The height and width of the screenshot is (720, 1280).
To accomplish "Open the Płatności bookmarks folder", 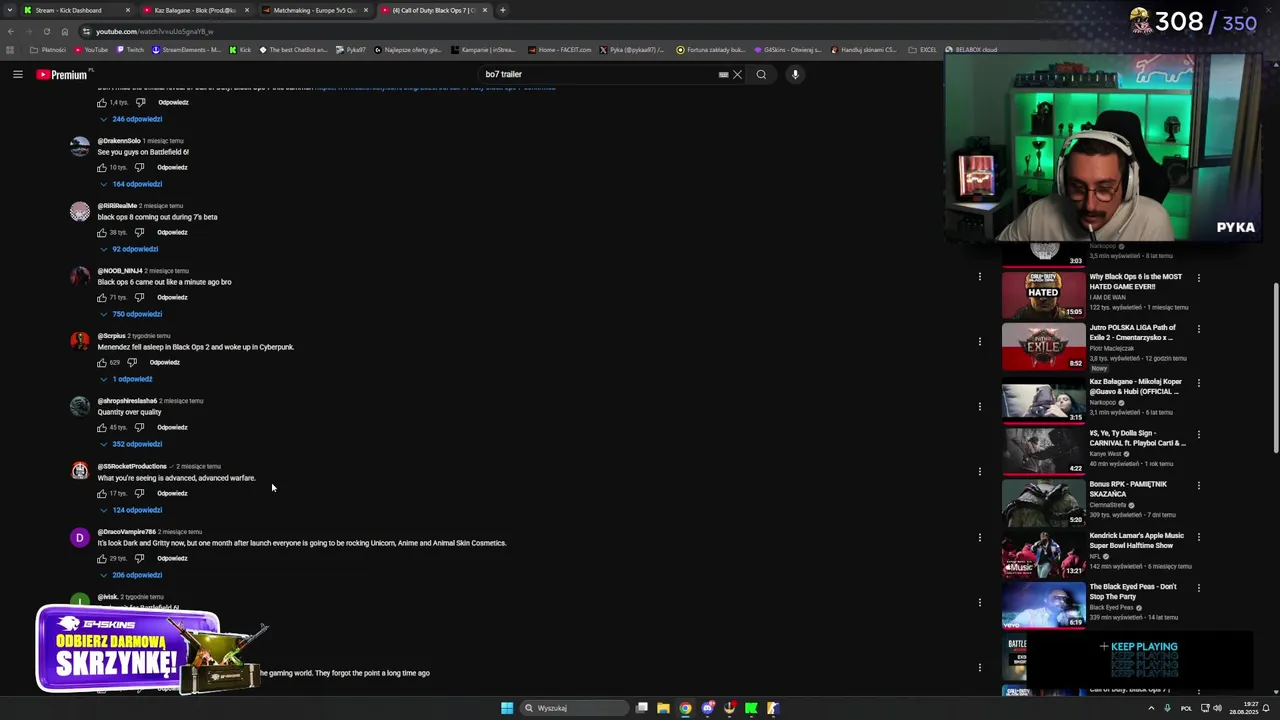I will point(48,49).
